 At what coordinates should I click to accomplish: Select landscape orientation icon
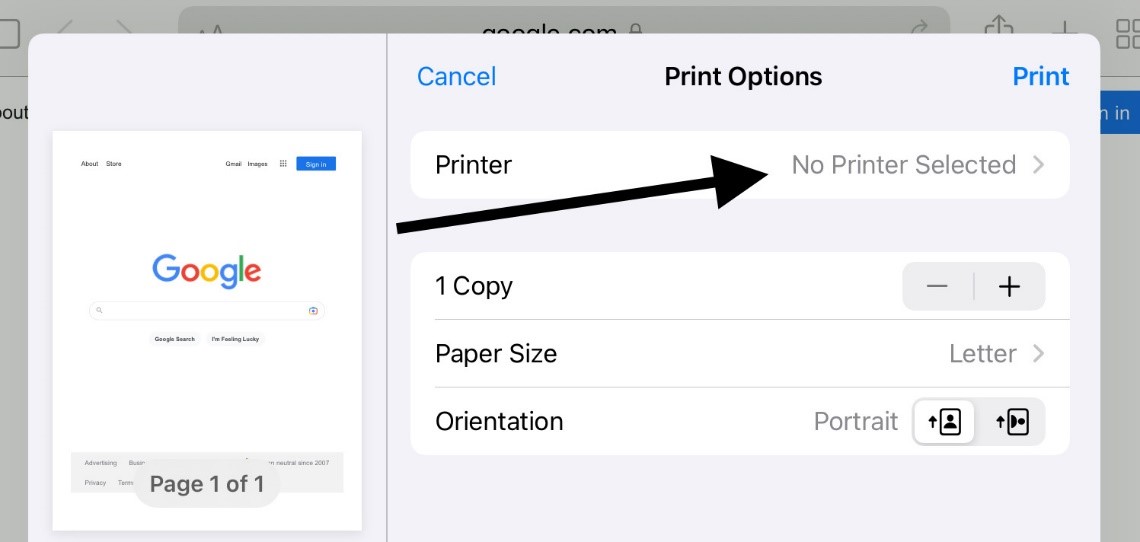pos(1011,421)
